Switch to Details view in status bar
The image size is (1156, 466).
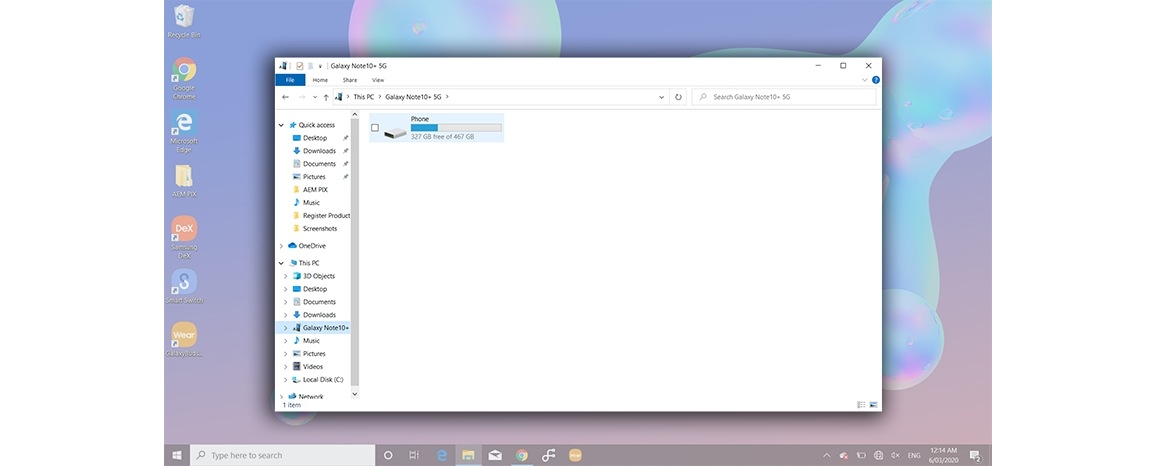pyautogui.click(x=861, y=405)
